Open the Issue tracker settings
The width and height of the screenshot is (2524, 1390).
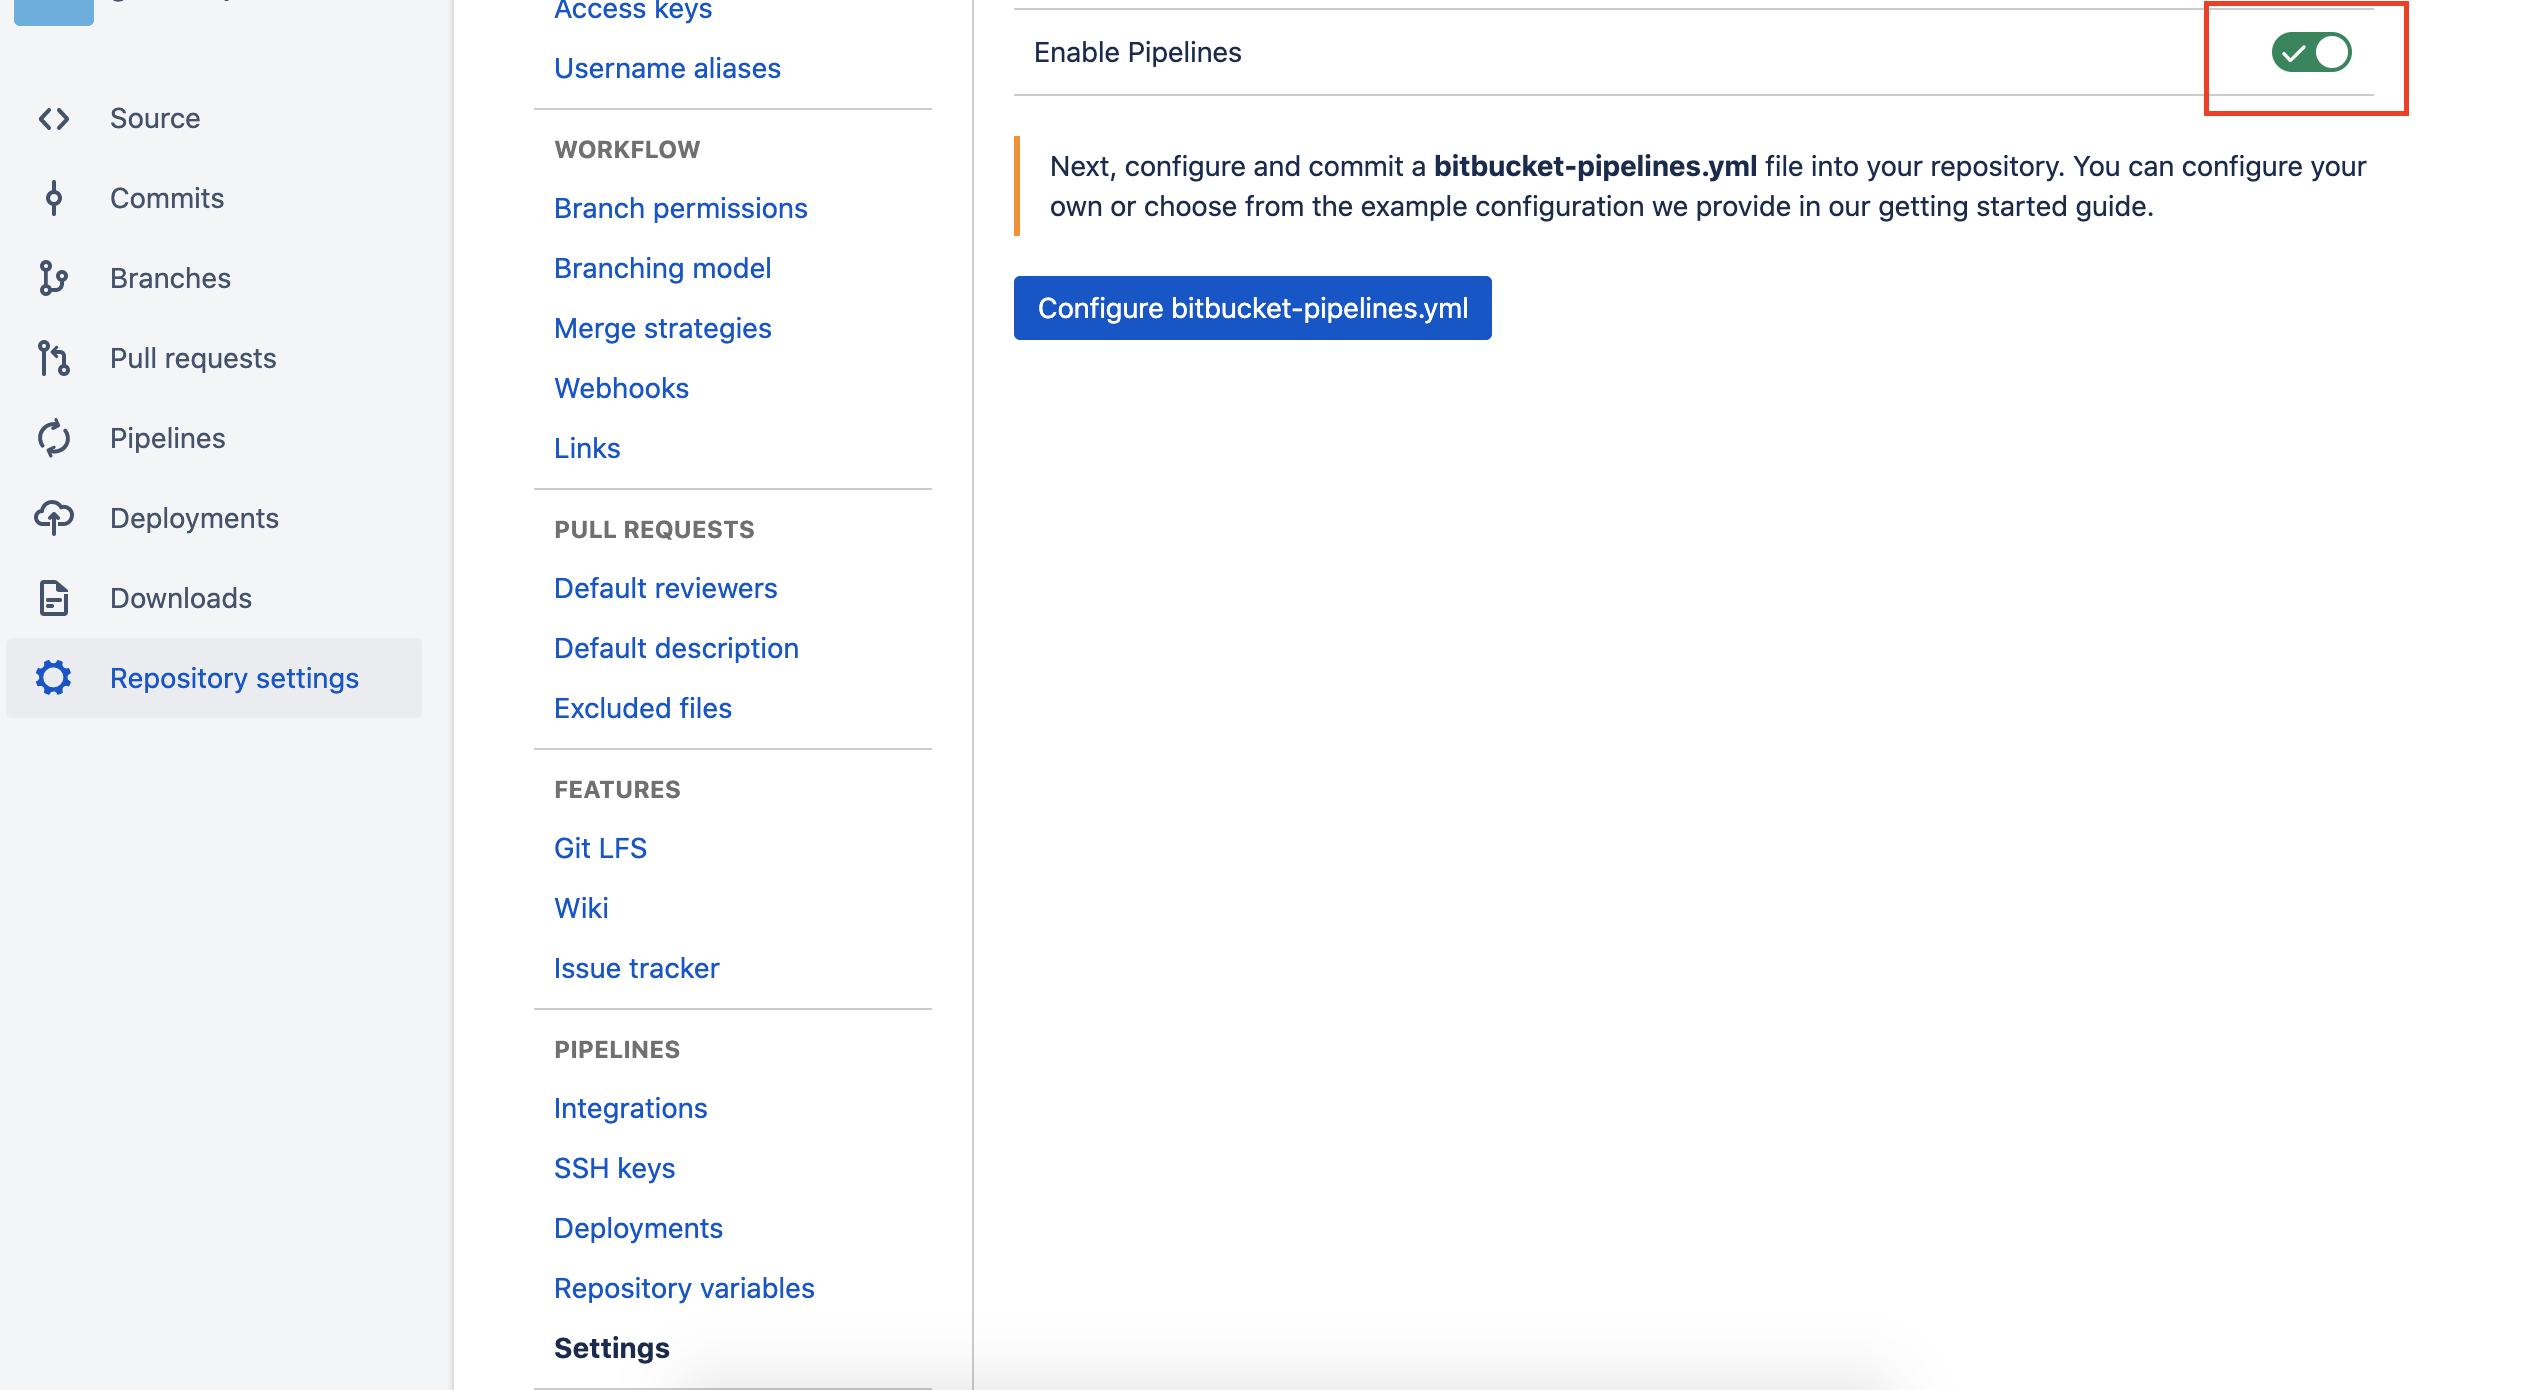(x=636, y=967)
